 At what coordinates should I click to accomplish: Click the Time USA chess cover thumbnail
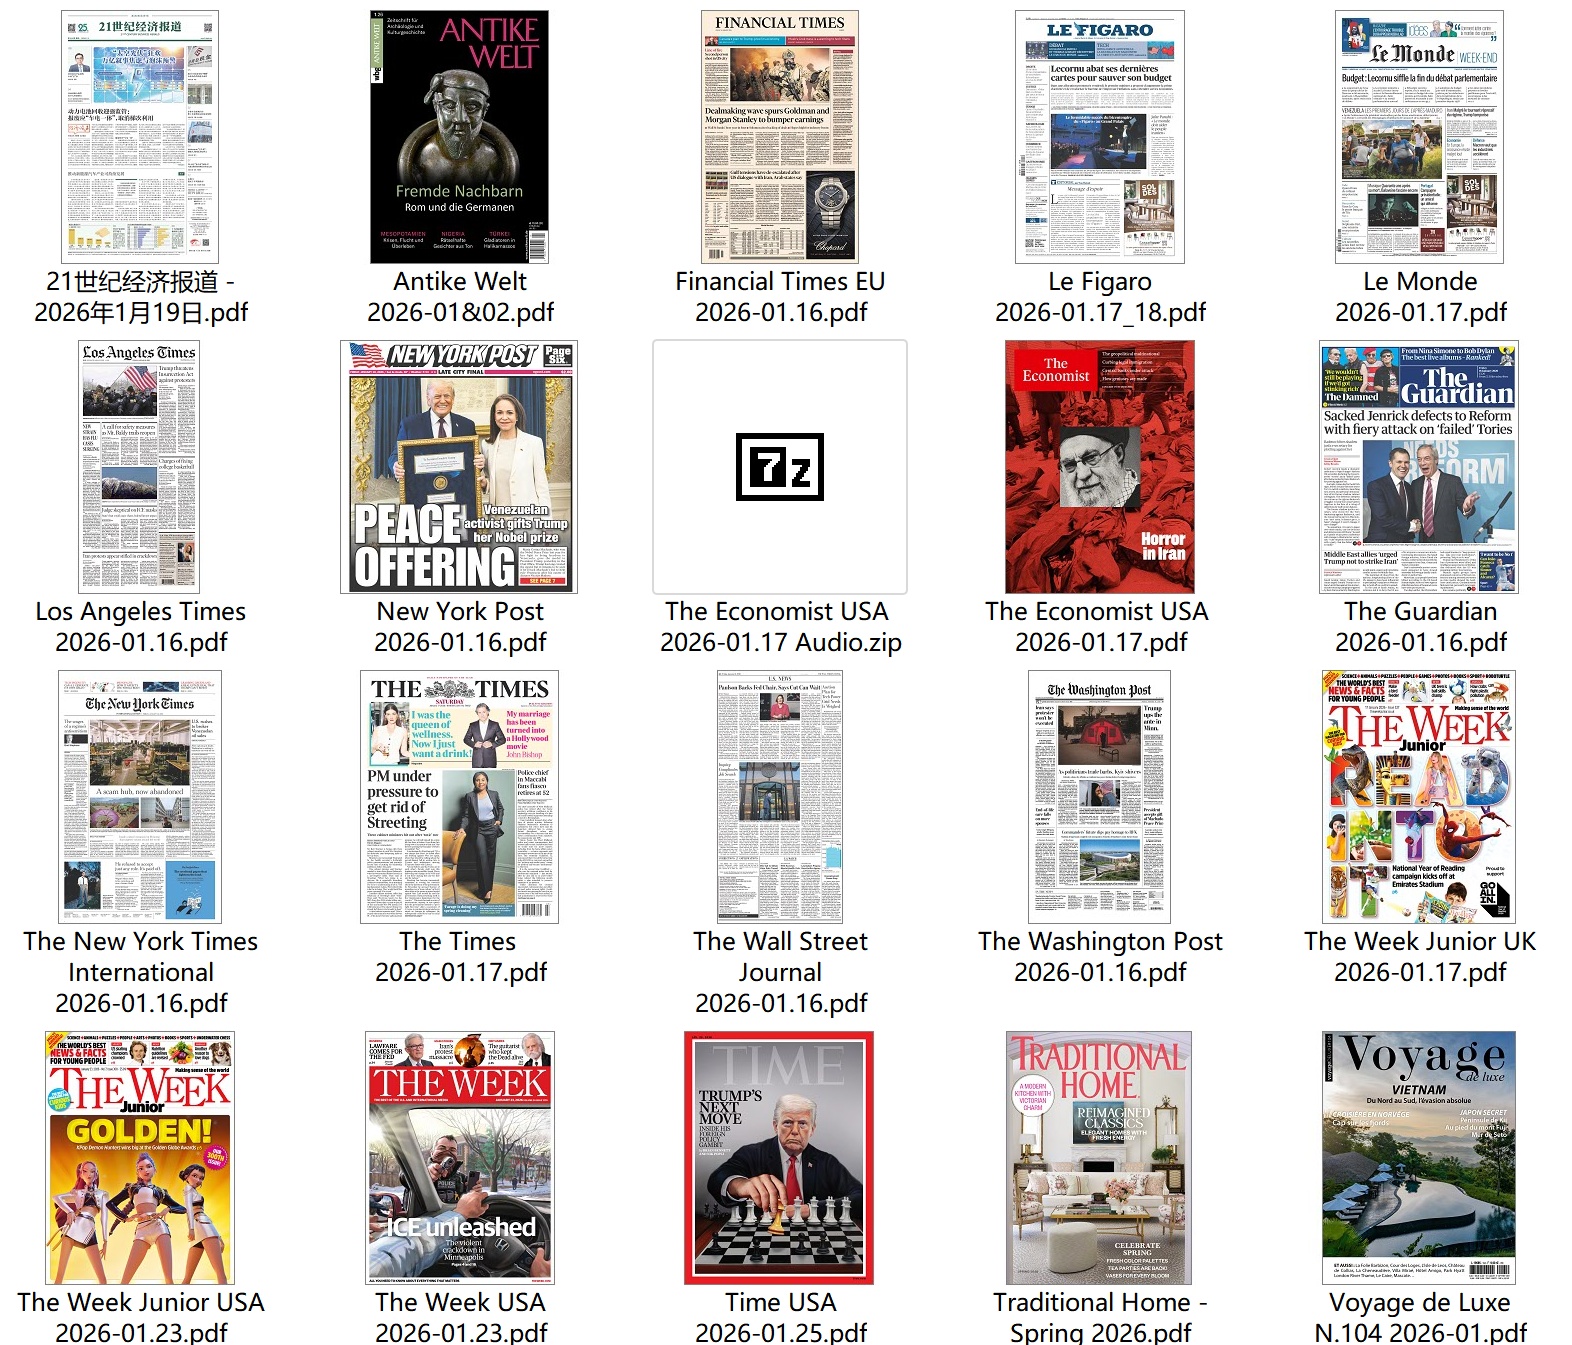click(x=779, y=1158)
